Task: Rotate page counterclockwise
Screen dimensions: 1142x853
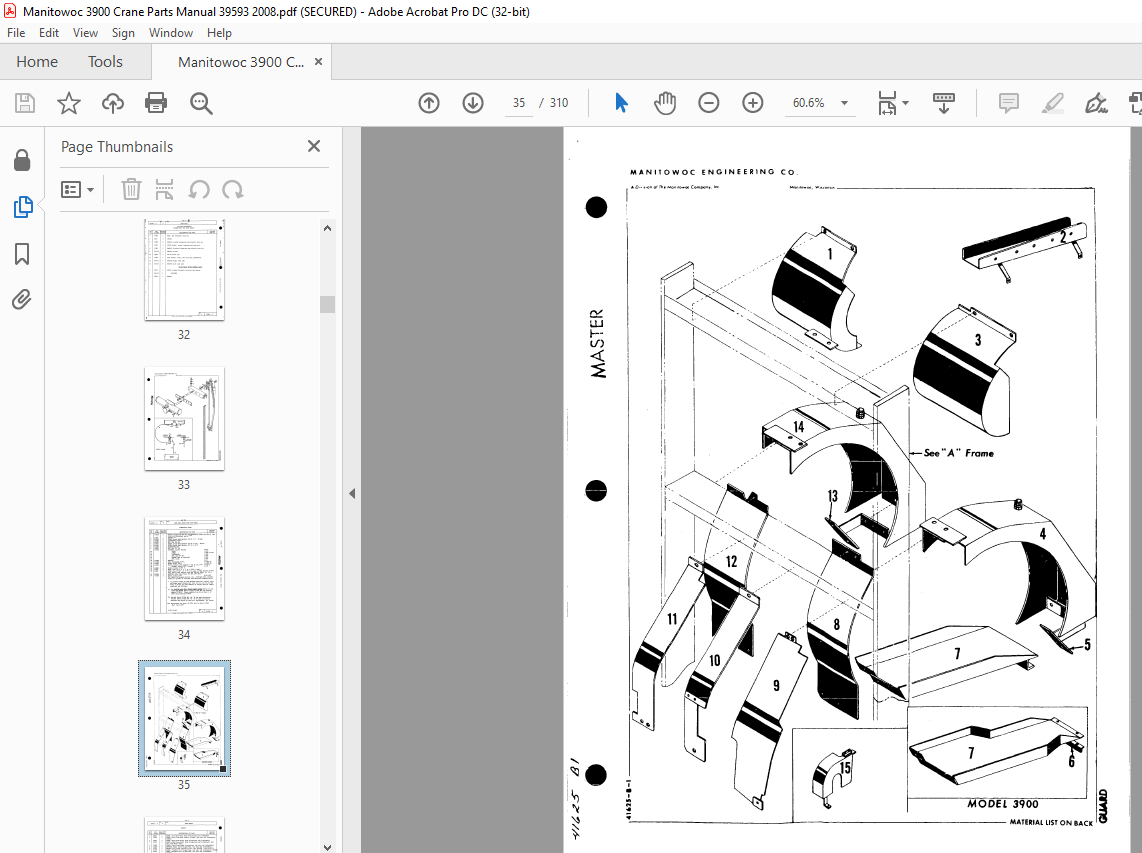Action: click(x=199, y=189)
